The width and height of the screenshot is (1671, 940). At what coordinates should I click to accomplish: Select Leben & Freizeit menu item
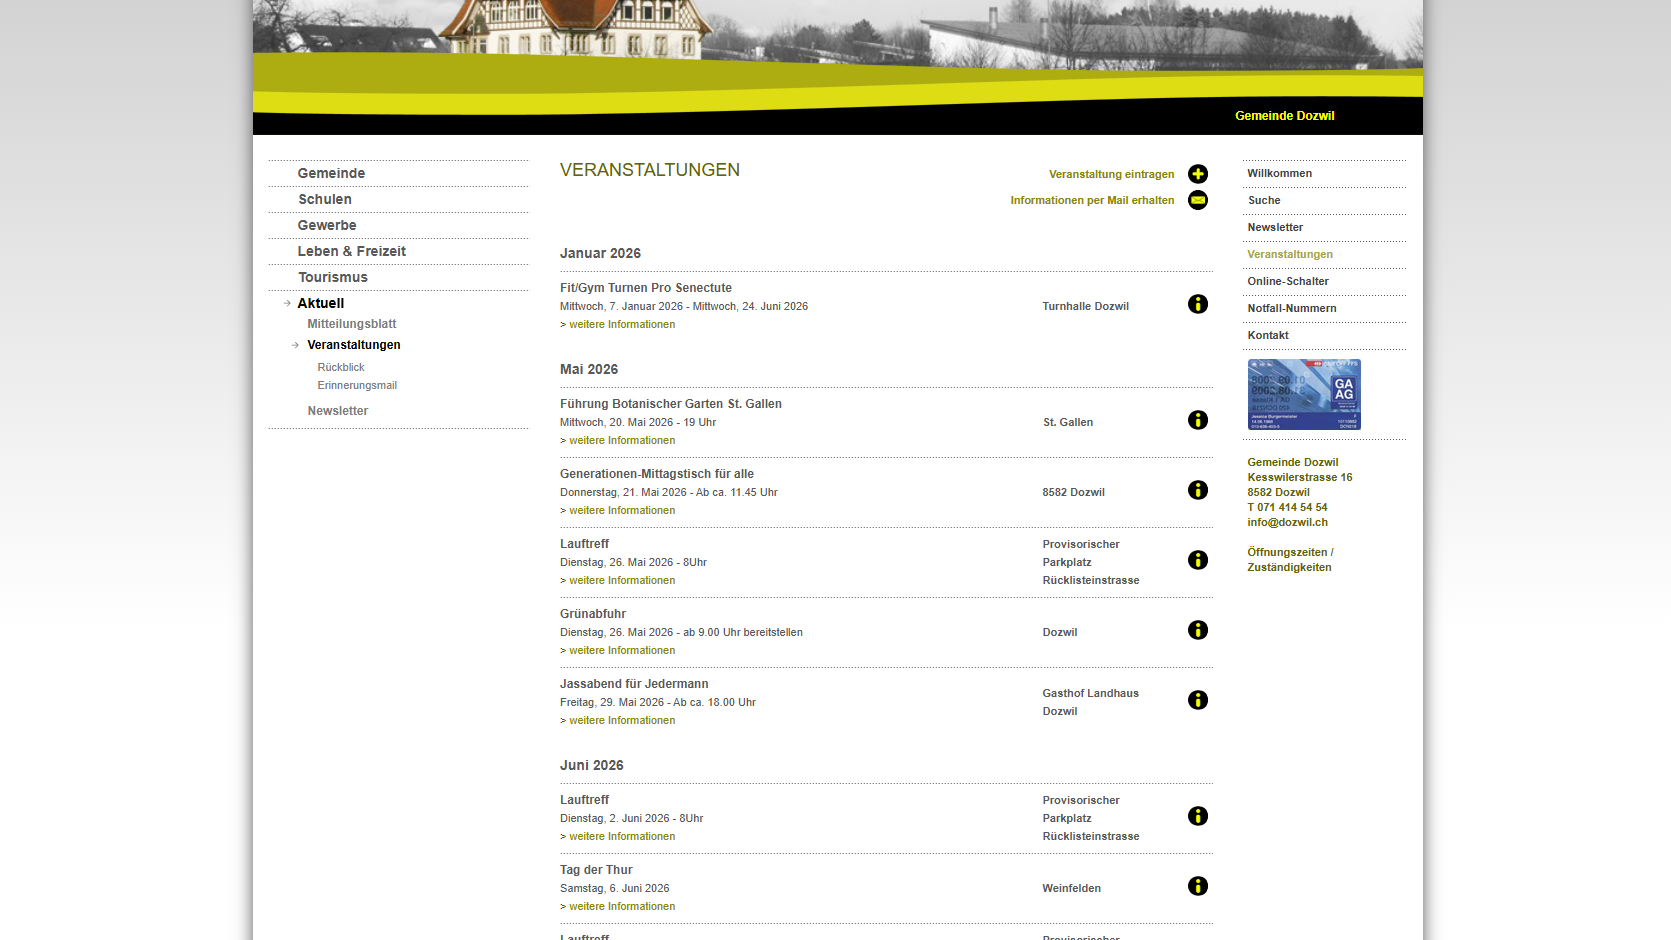351,251
